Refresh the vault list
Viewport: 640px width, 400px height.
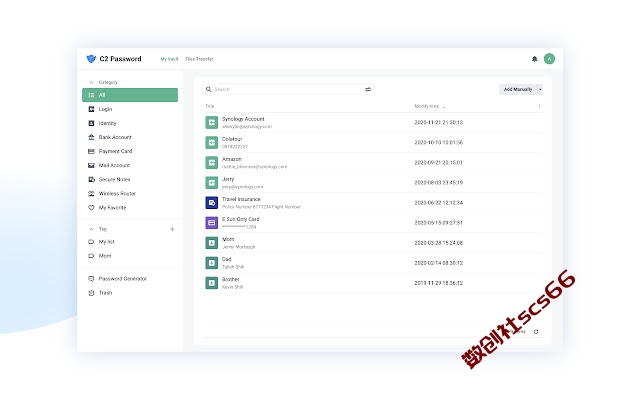click(x=536, y=331)
